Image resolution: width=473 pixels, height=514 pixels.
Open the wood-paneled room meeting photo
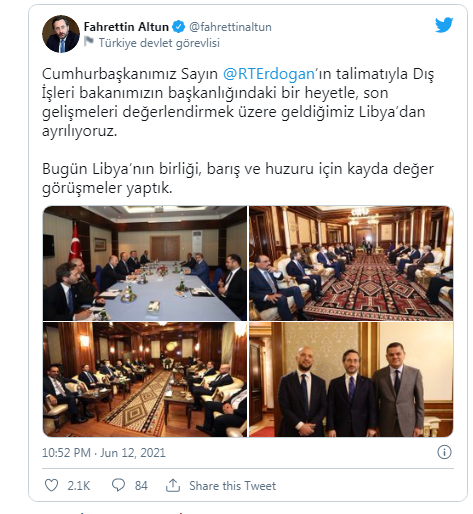pyautogui.click(x=145, y=379)
